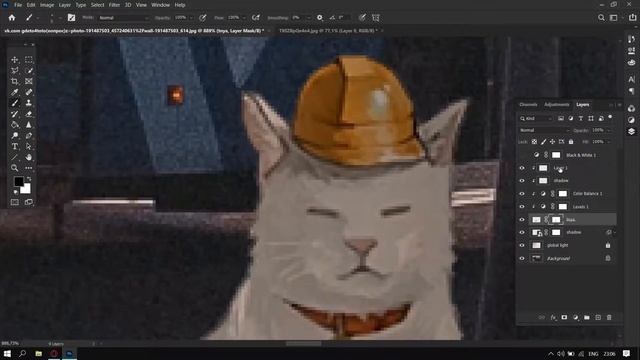The height and width of the screenshot is (360, 640).
Task: Select the Sharpen tool
Action: coord(29,124)
